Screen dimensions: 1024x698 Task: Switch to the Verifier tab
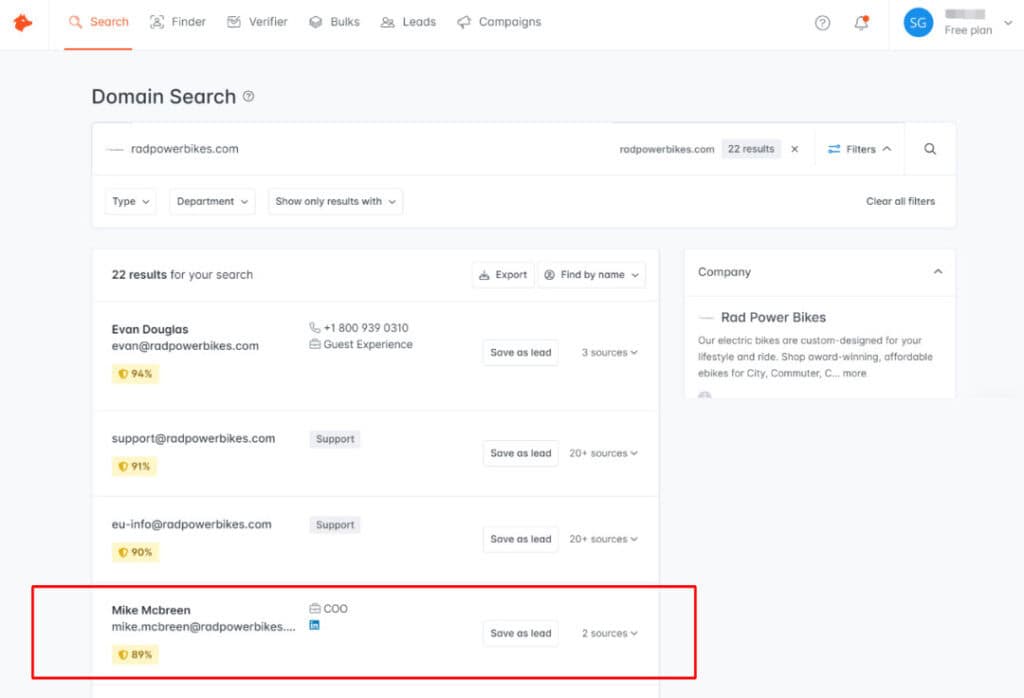(x=257, y=22)
